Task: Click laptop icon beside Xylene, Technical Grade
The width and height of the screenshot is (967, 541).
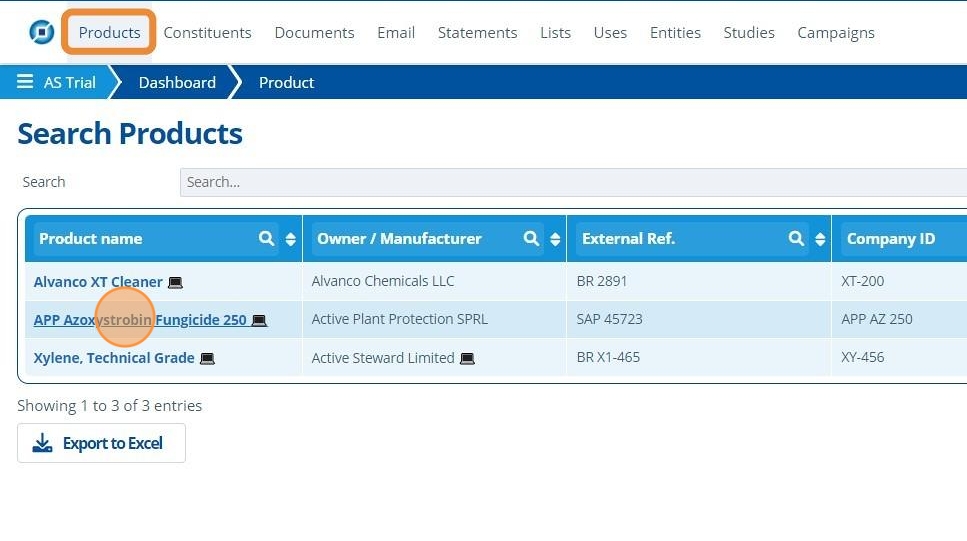Action: pos(208,358)
